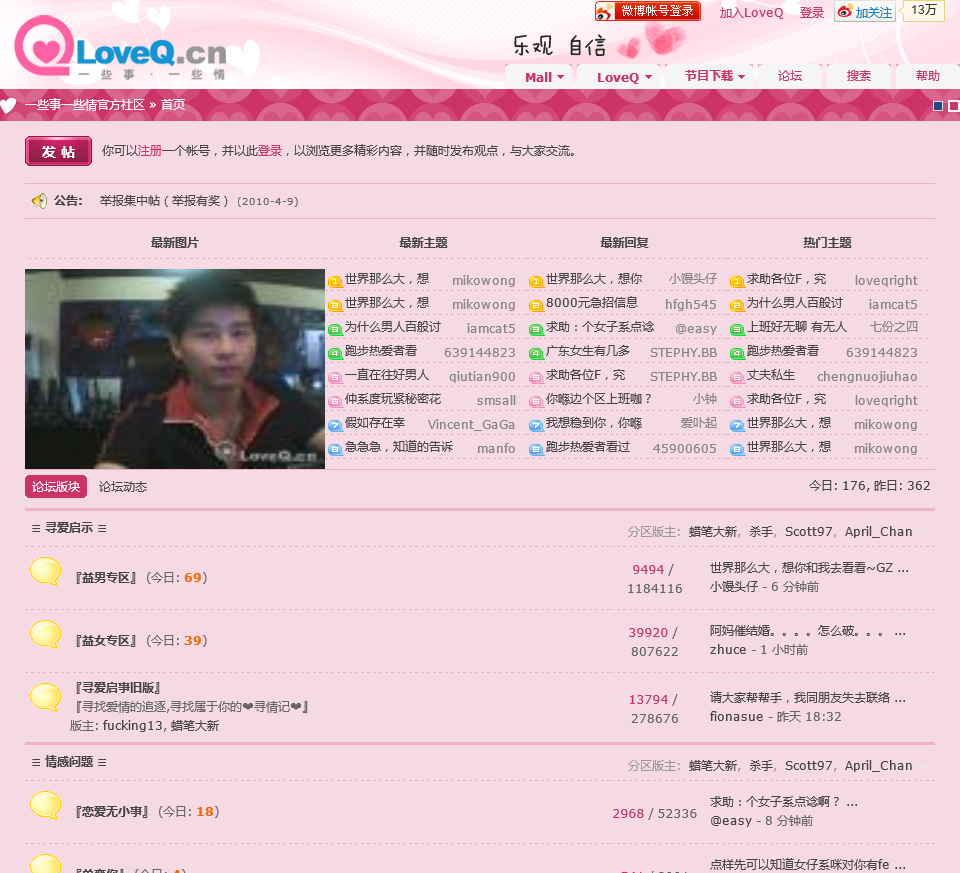Click moderator Scott97 in 寻爱启示 section

point(808,531)
